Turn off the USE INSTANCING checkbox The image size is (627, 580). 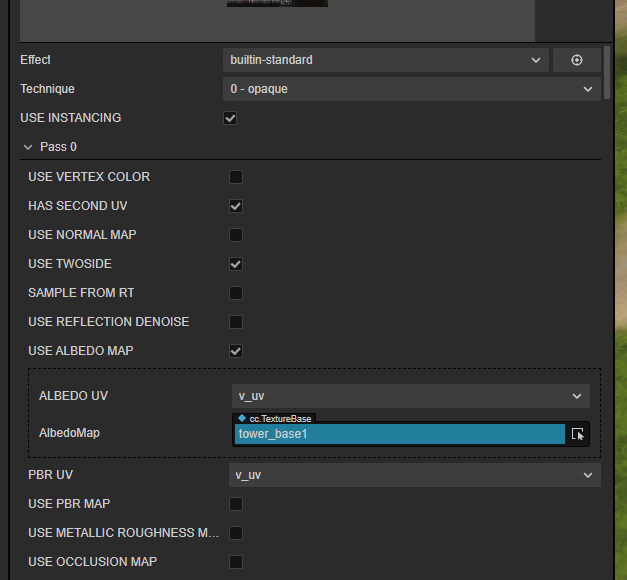point(230,118)
